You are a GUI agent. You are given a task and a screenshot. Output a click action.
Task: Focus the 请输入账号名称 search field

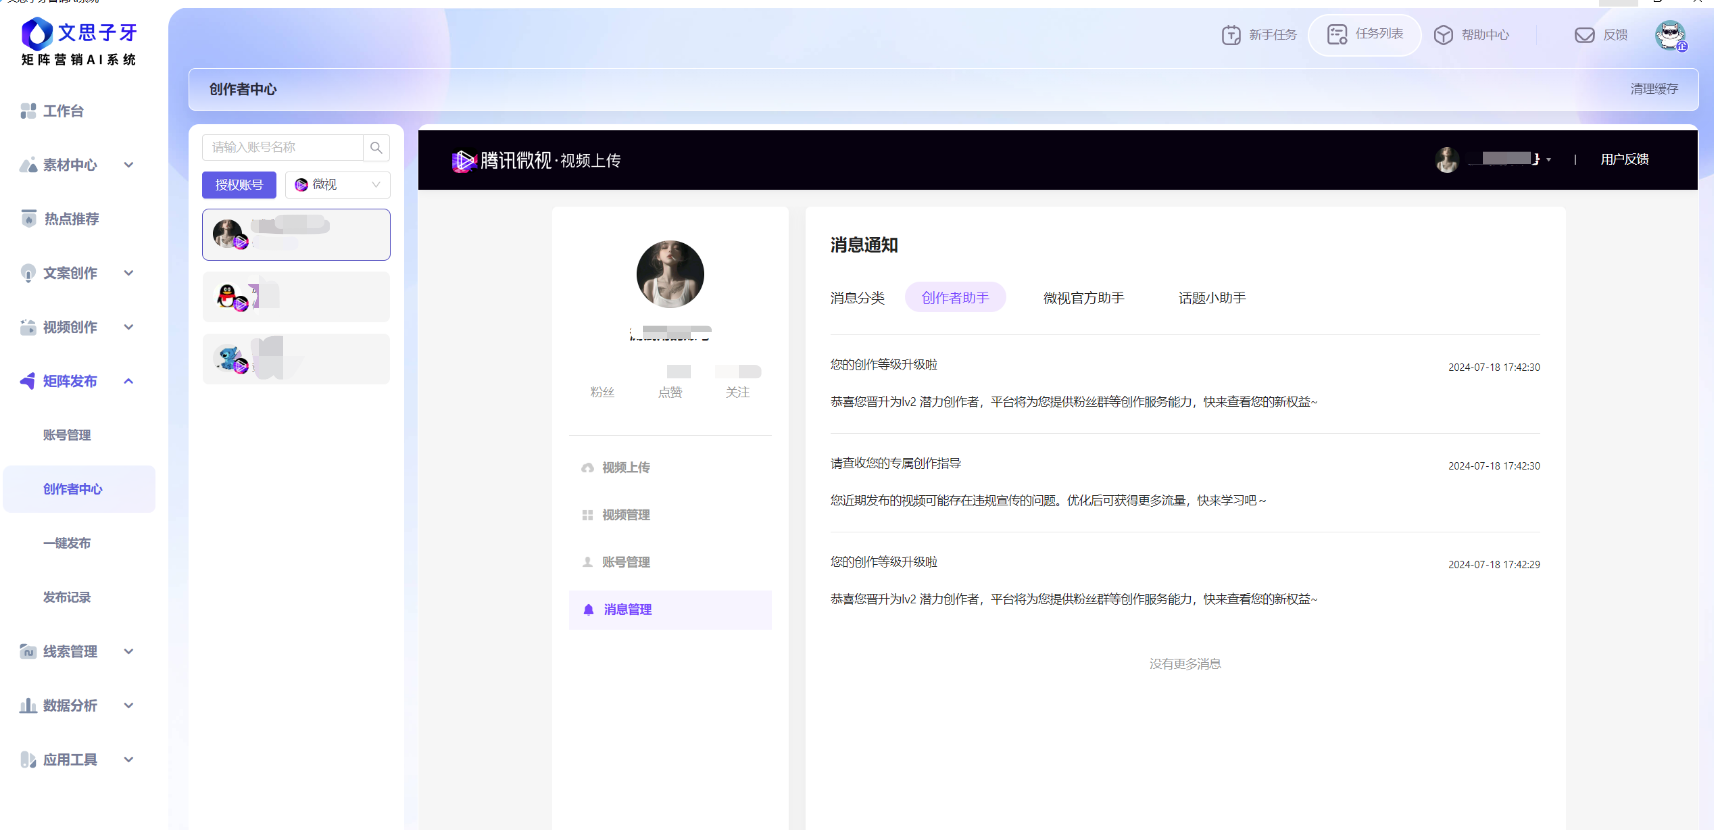point(283,147)
